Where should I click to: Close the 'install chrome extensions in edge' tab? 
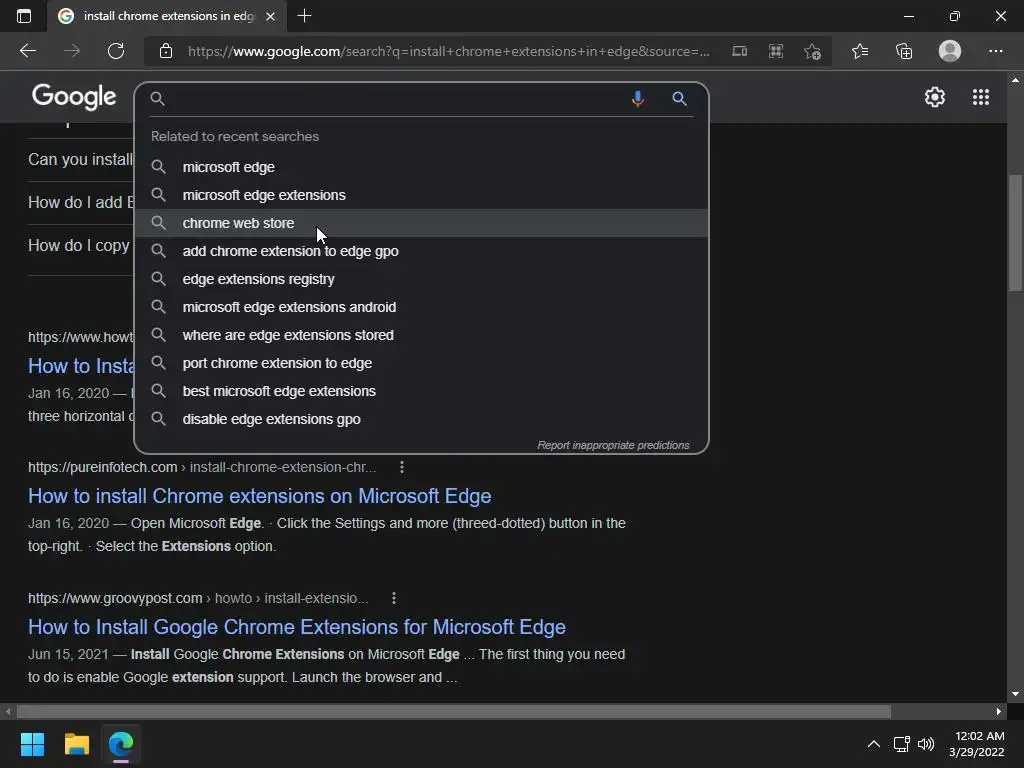tap(270, 16)
